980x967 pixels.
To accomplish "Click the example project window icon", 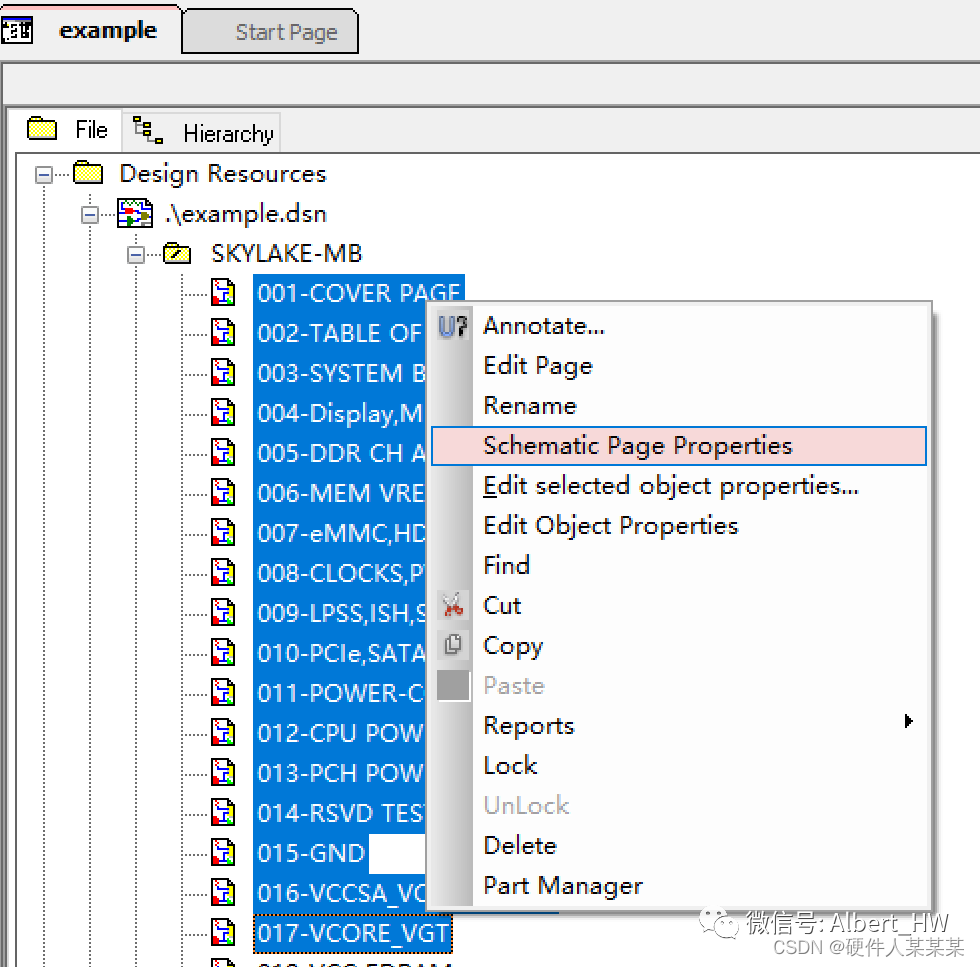I will click(x=17, y=29).
